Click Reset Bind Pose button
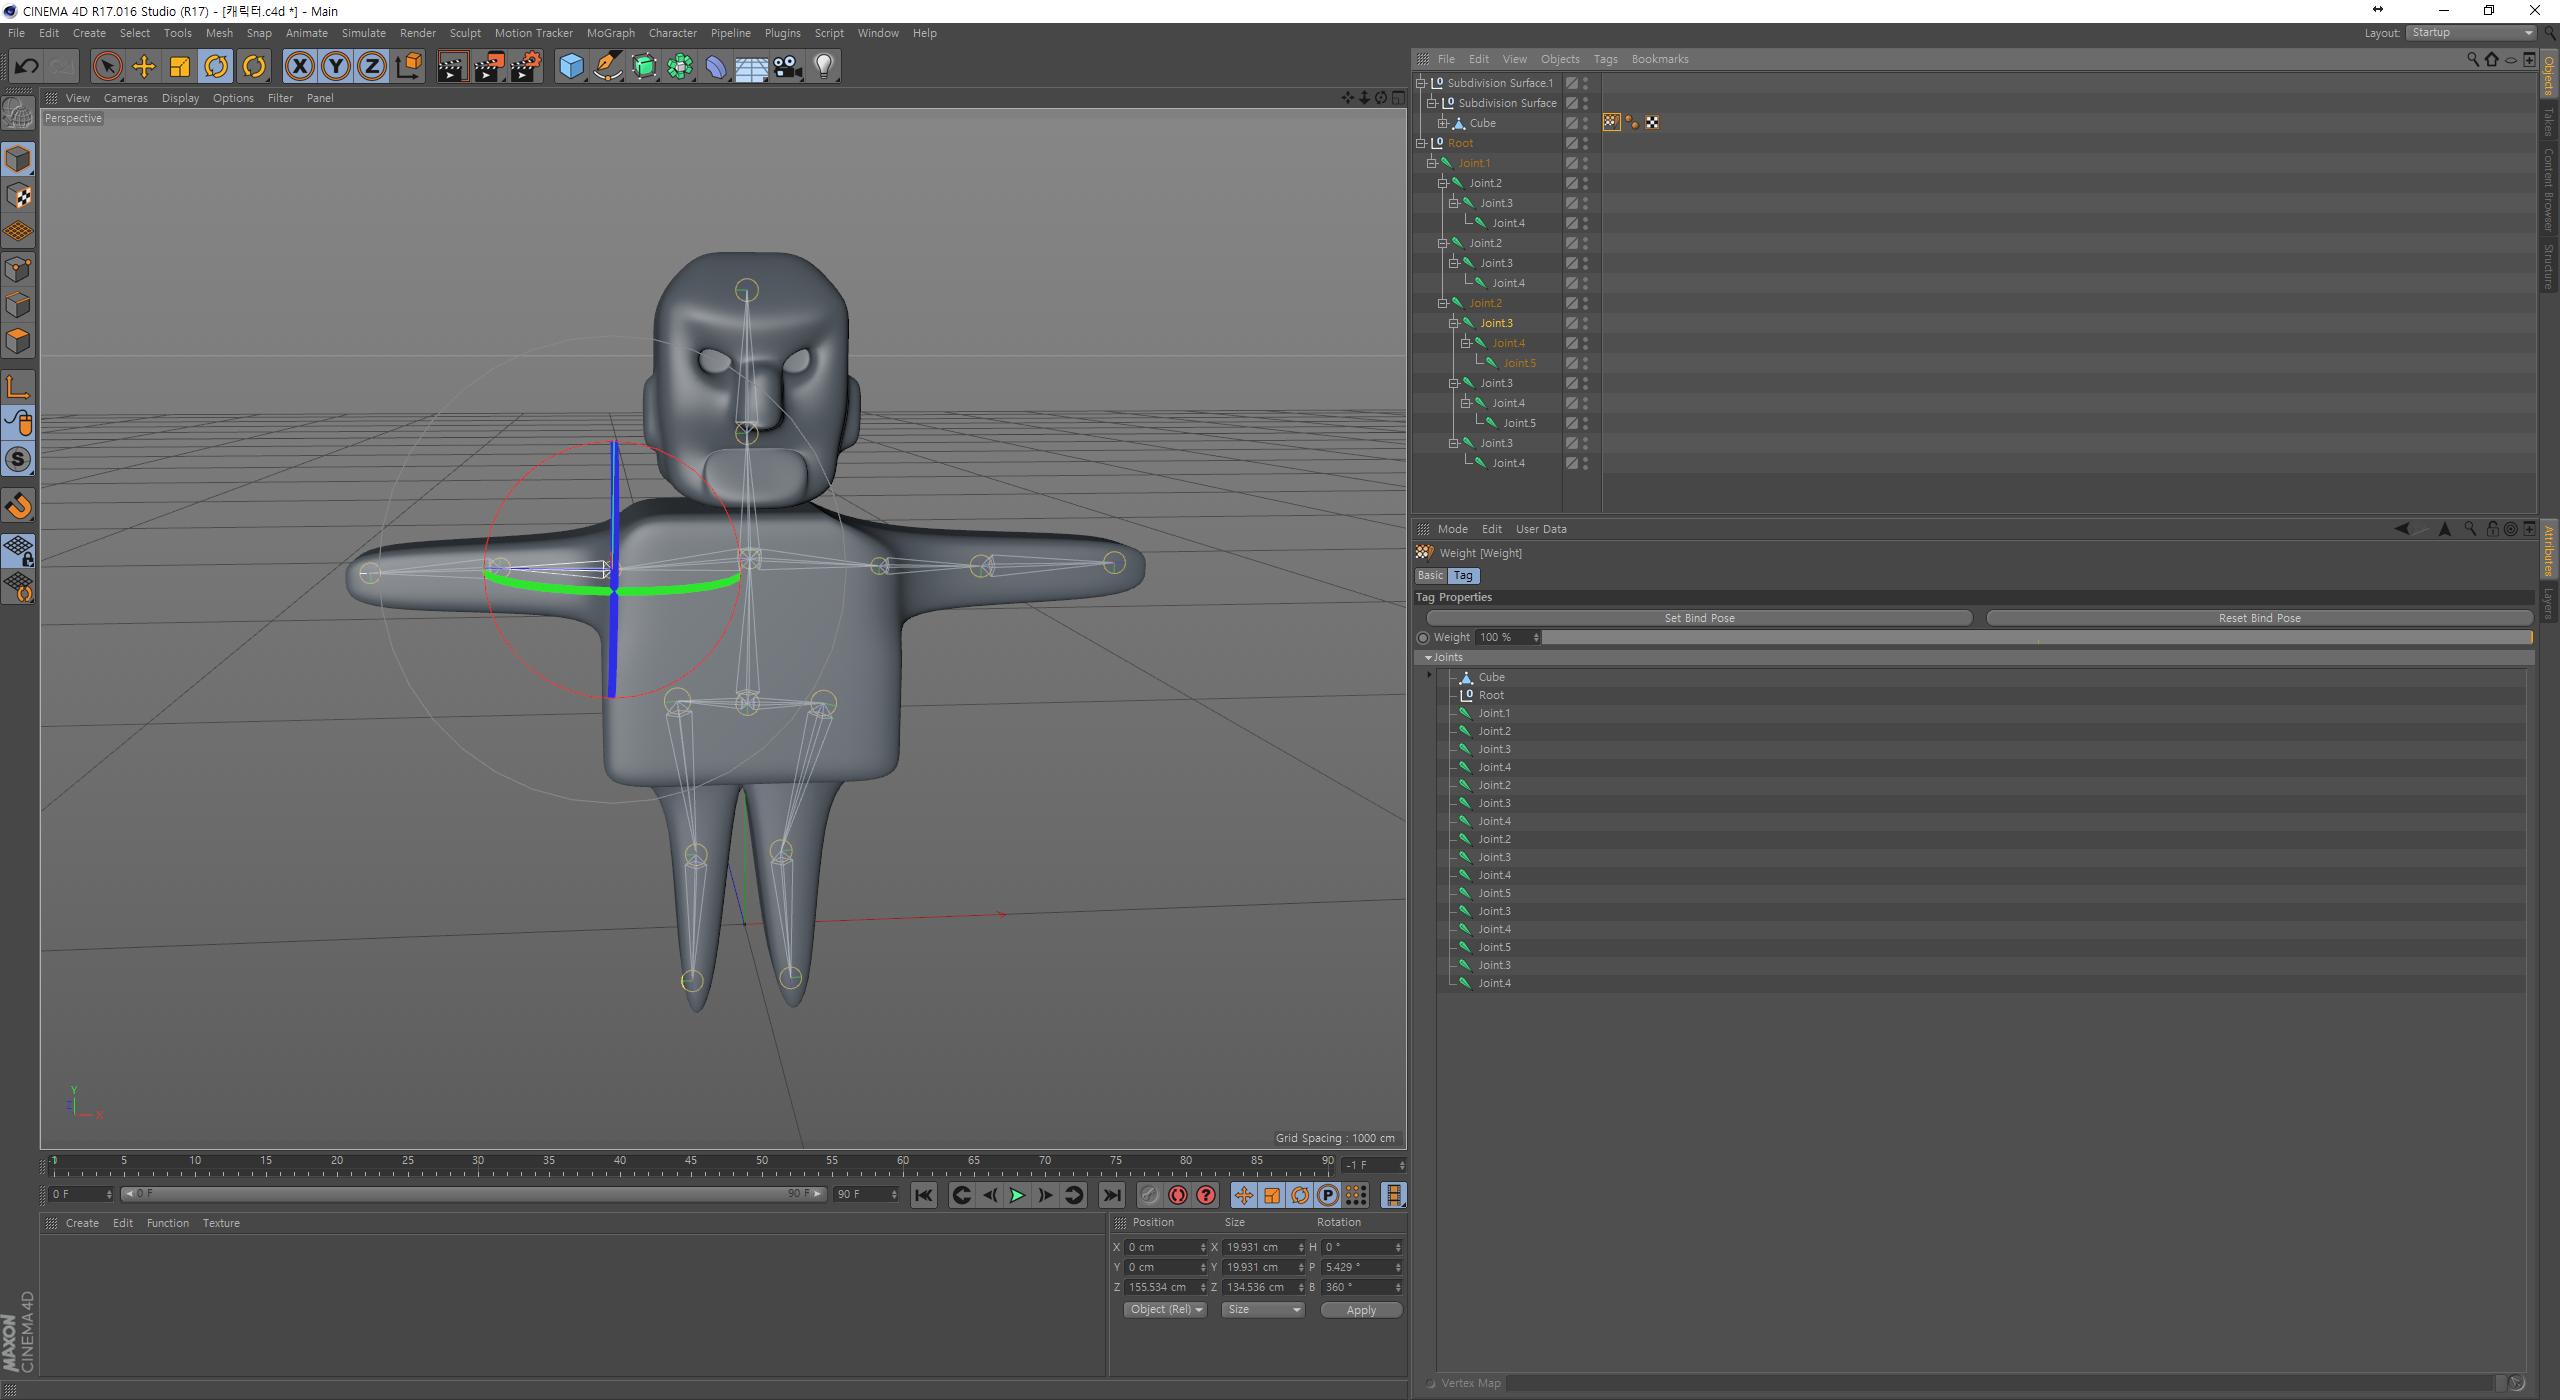 tap(2259, 618)
